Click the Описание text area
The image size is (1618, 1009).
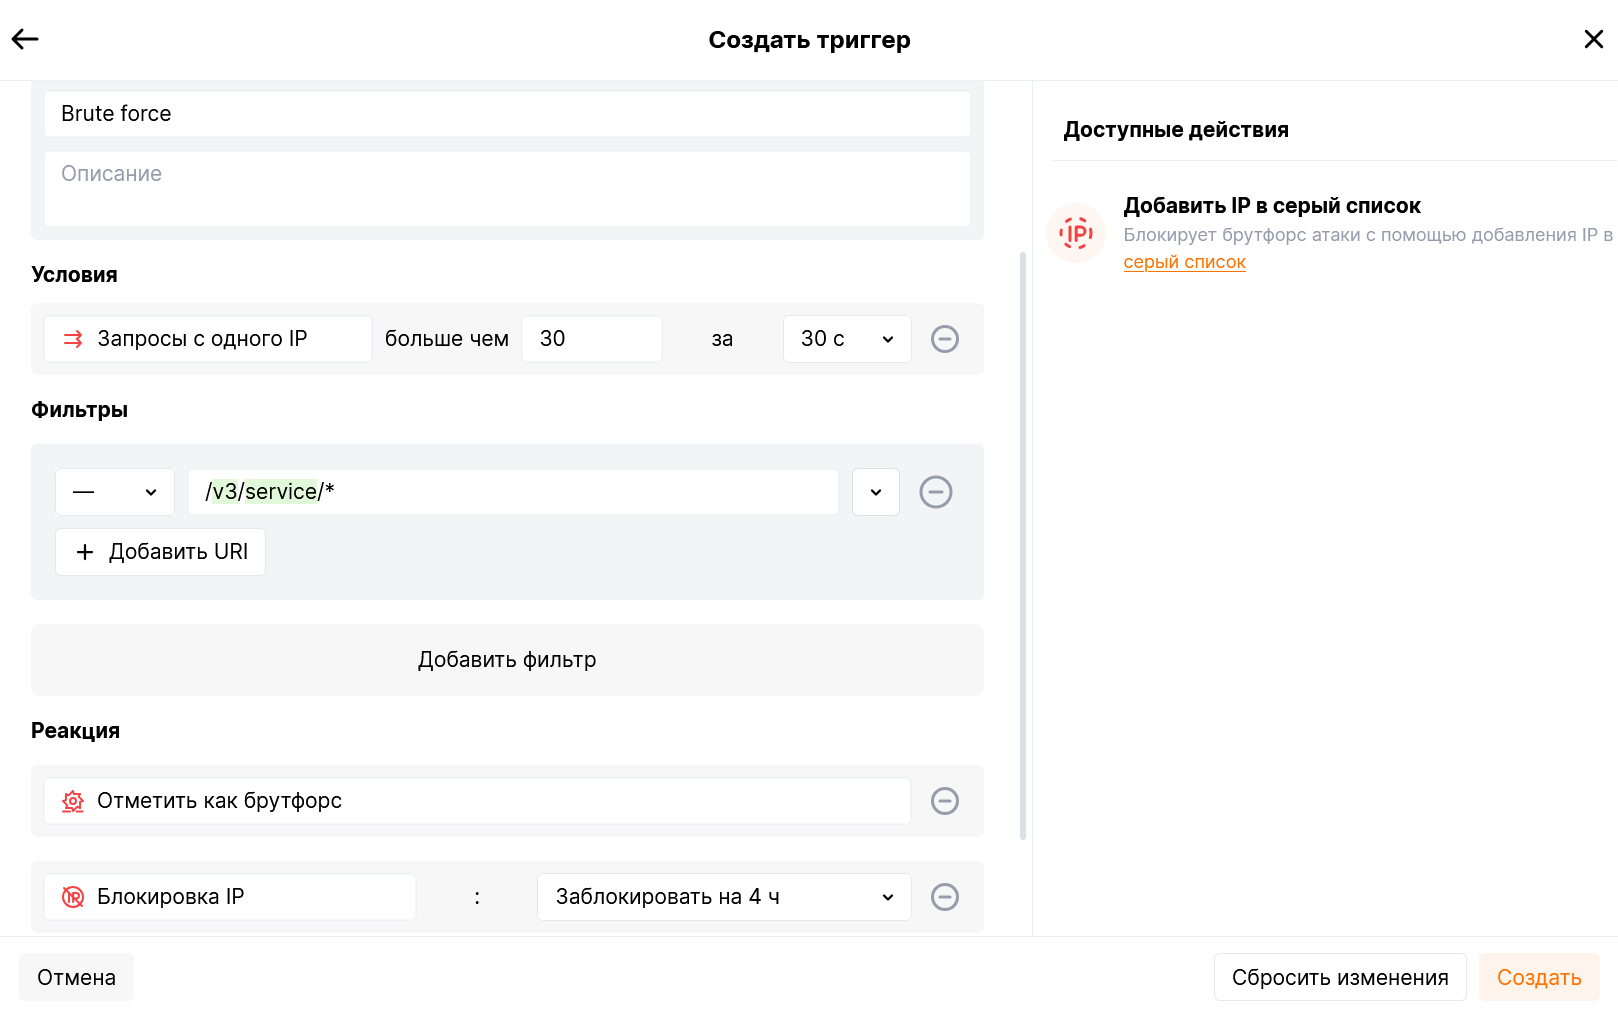[507, 189]
